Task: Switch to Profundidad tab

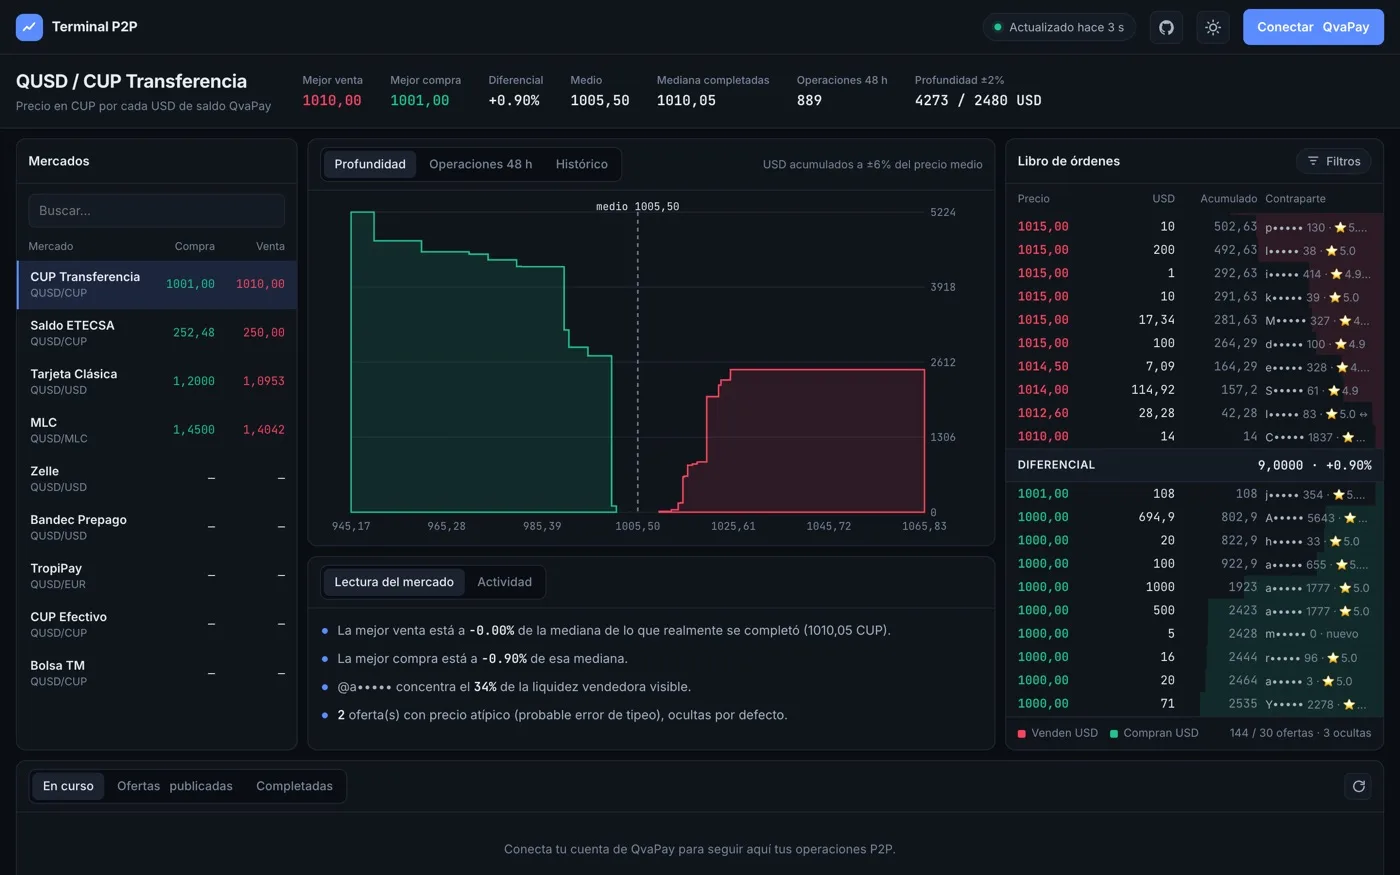Action: 370,164
